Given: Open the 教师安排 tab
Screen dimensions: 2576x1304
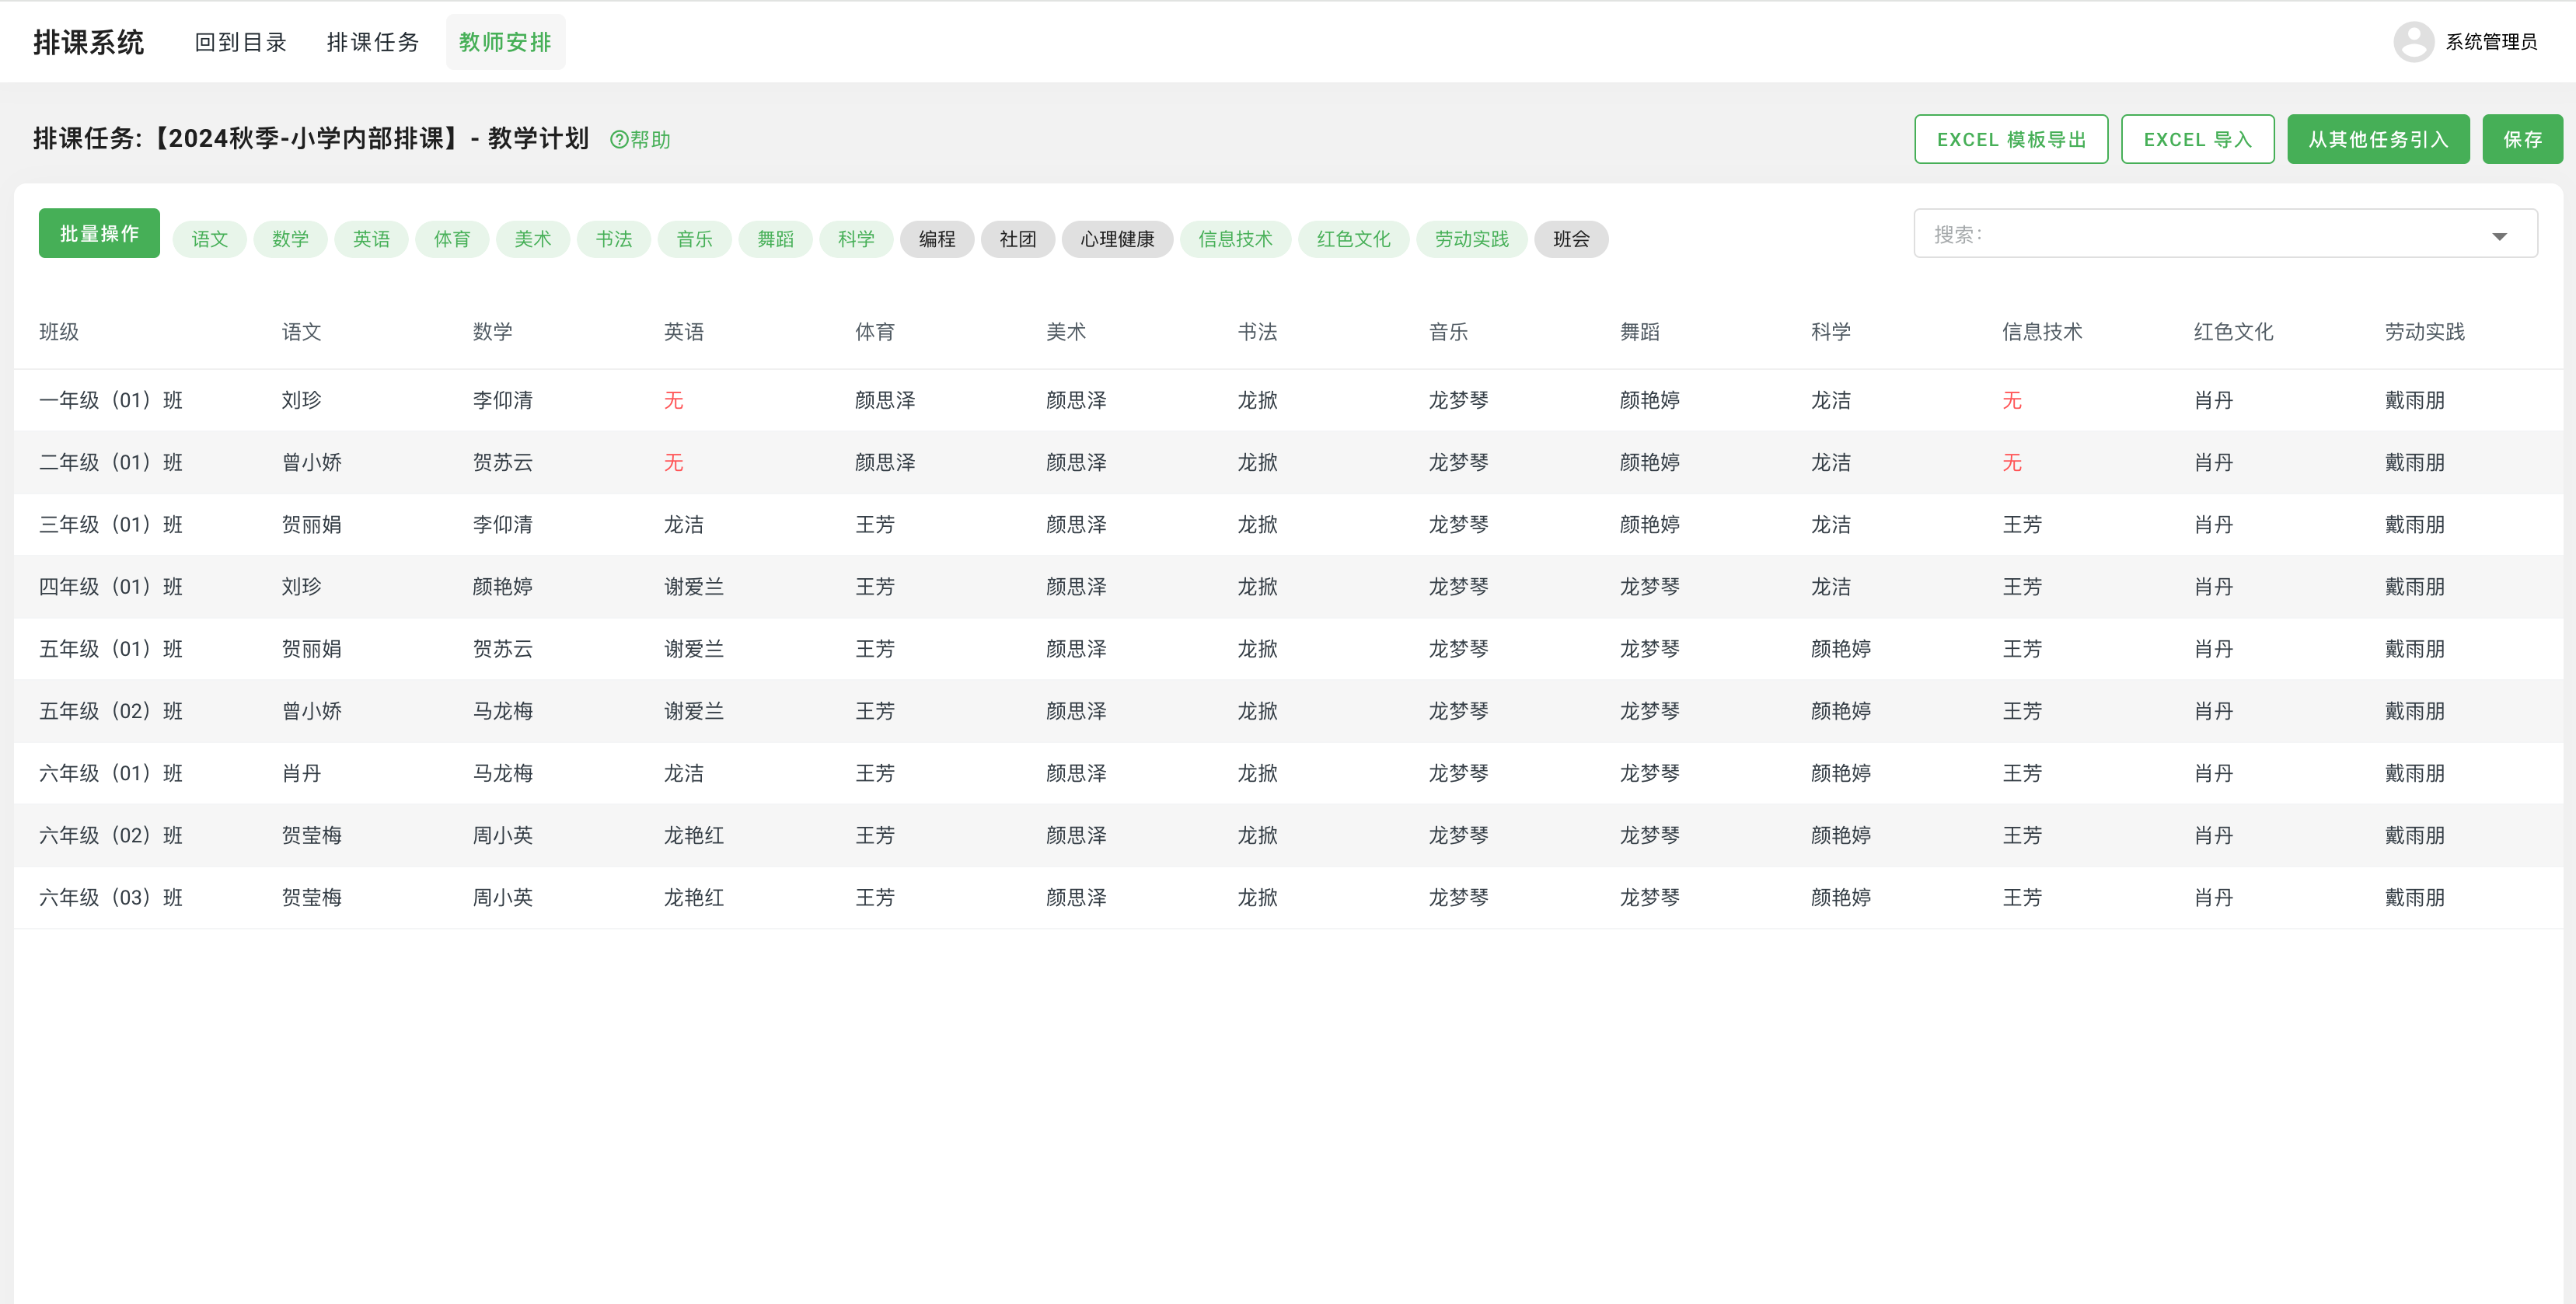Looking at the screenshot, I should 505,42.
